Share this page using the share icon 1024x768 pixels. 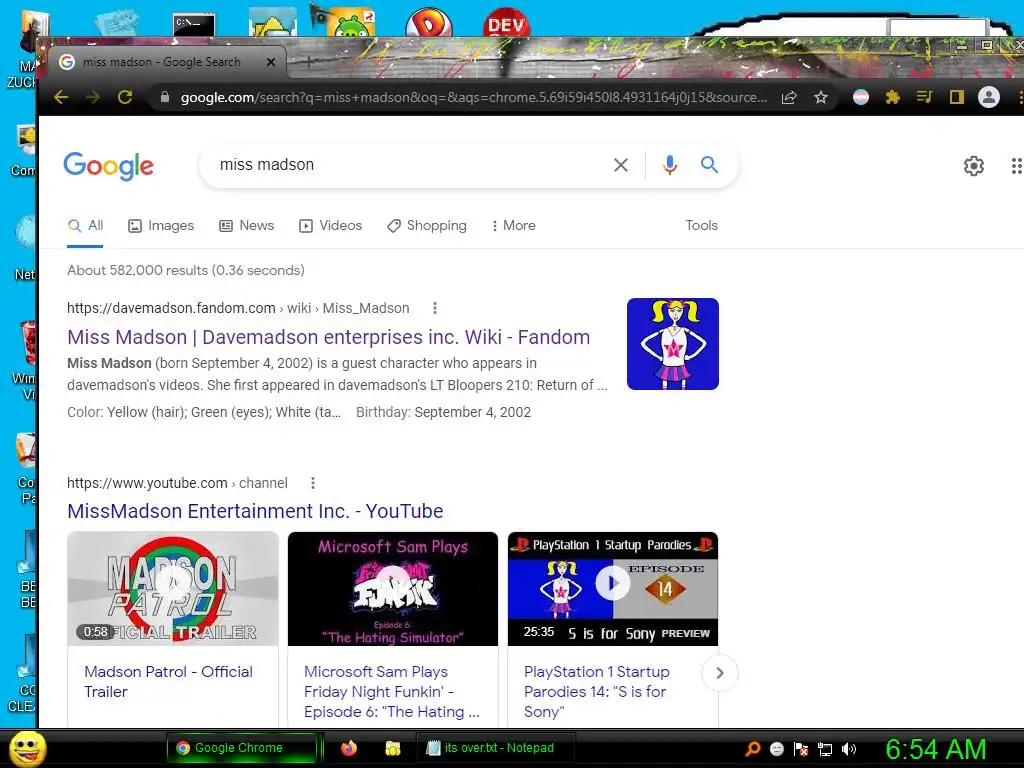tap(789, 97)
